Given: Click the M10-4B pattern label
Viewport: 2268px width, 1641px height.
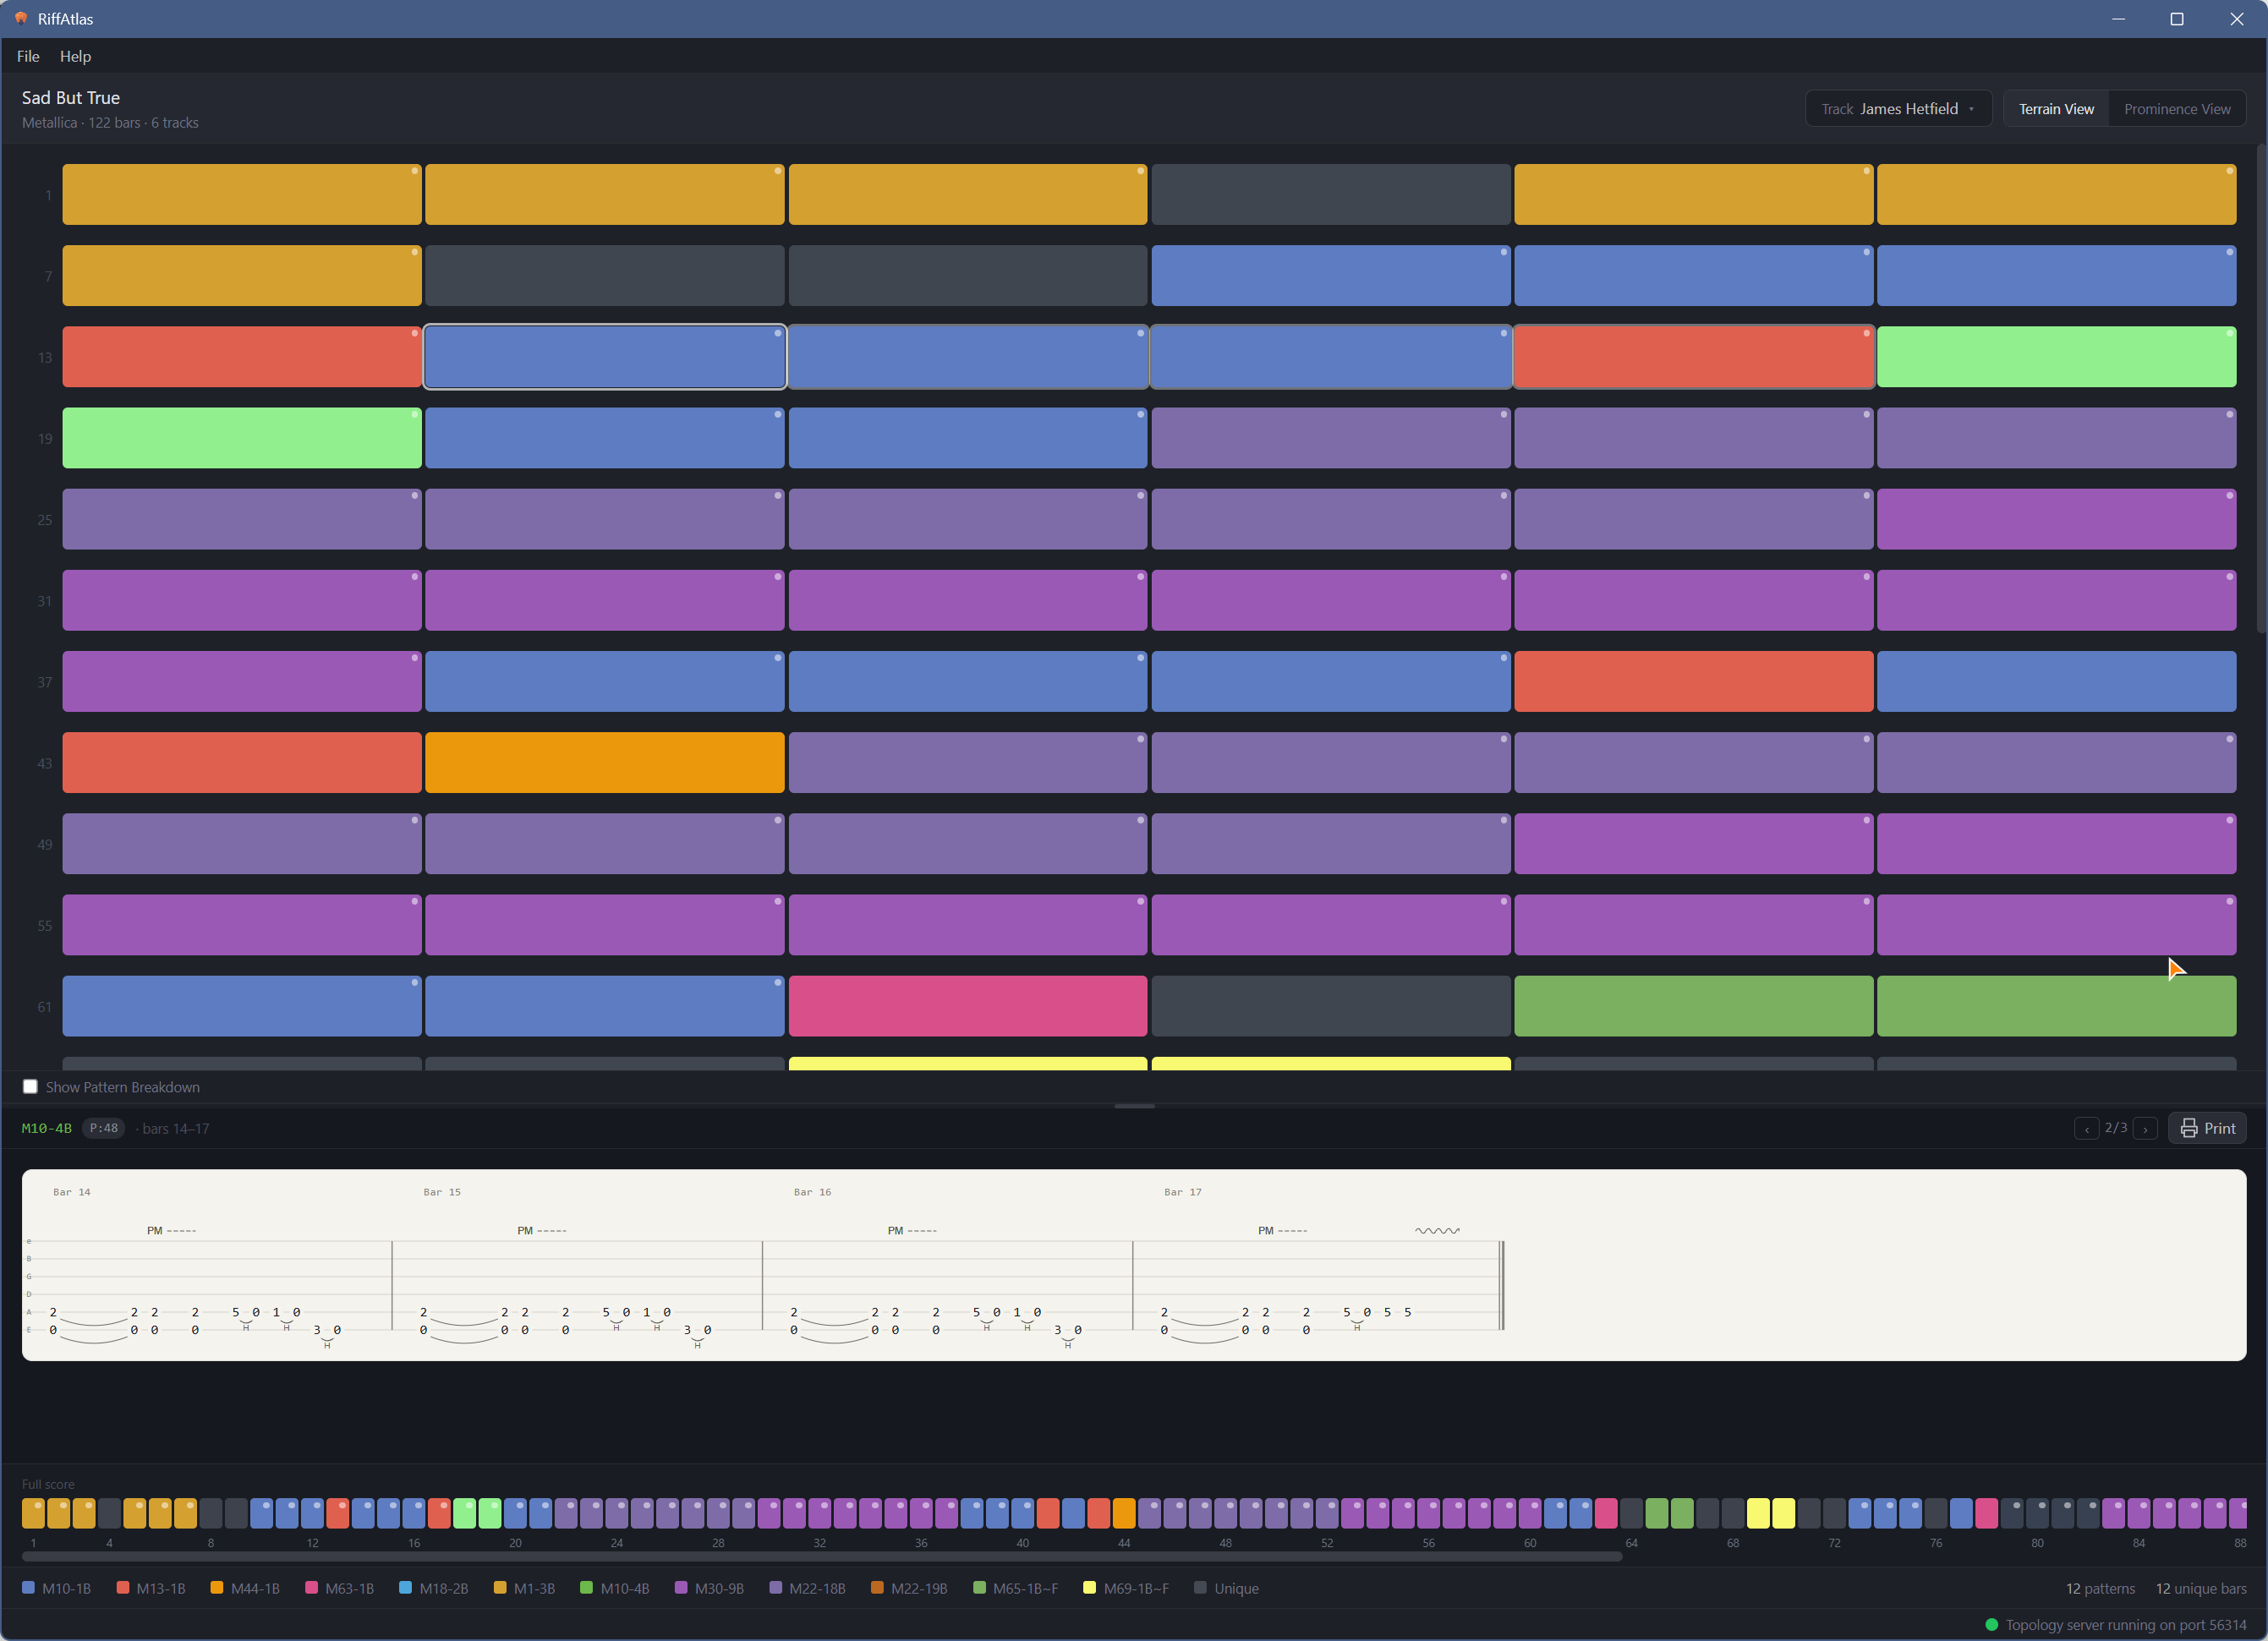Looking at the screenshot, I should [46, 1128].
